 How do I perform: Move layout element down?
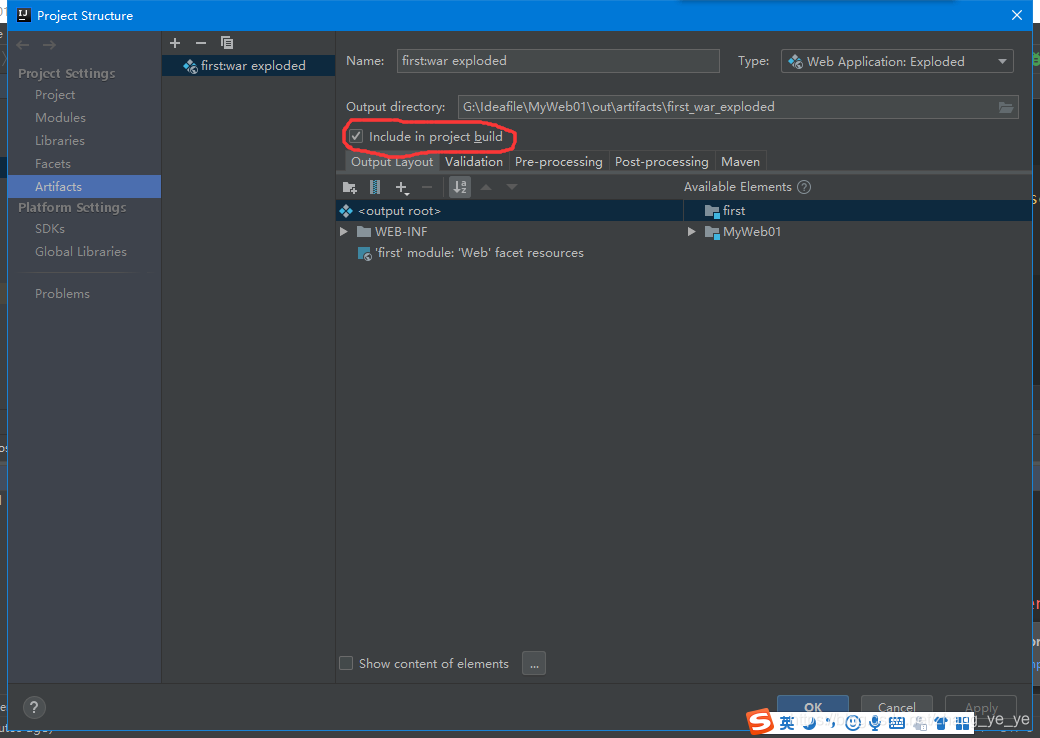[x=511, y=188]
